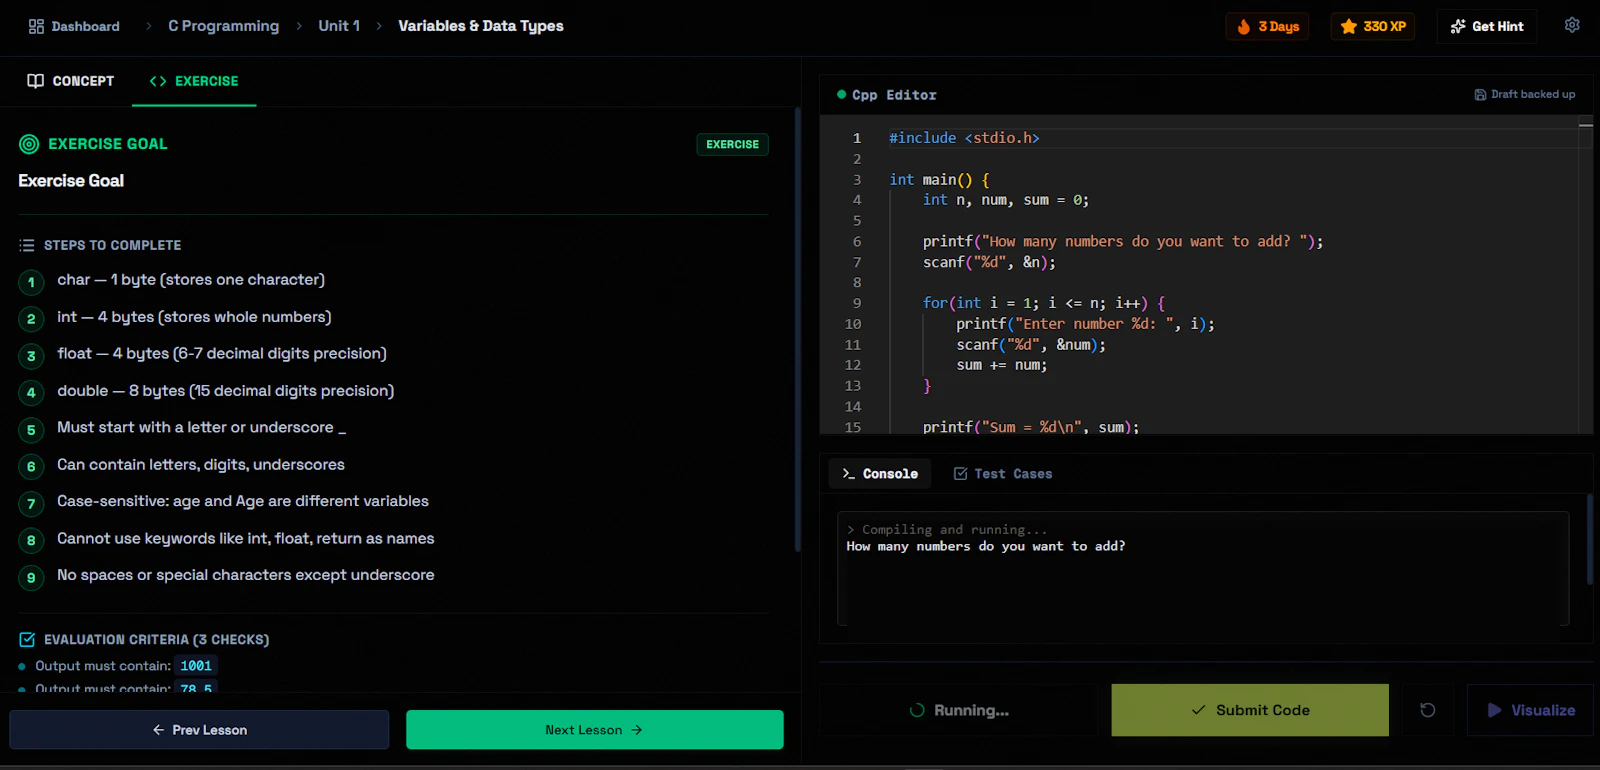This screenshot has width=1600, height=770.
Task: Open the settings gear icon
Action: tap(1572, 25)
